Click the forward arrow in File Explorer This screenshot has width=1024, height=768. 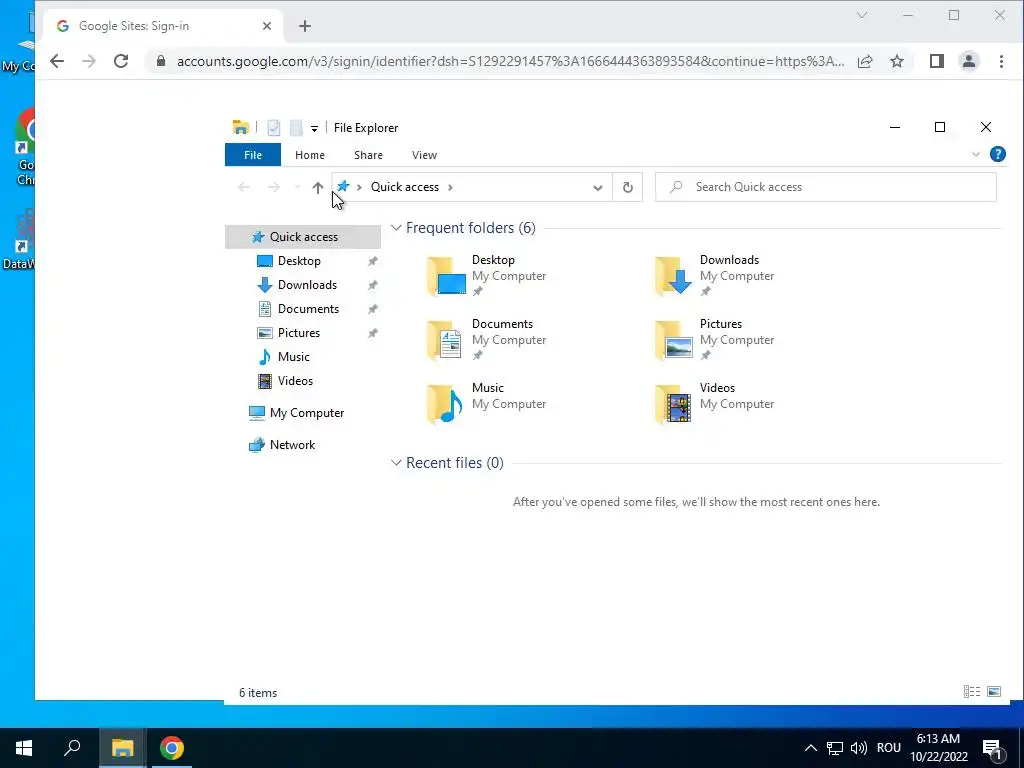274,187
